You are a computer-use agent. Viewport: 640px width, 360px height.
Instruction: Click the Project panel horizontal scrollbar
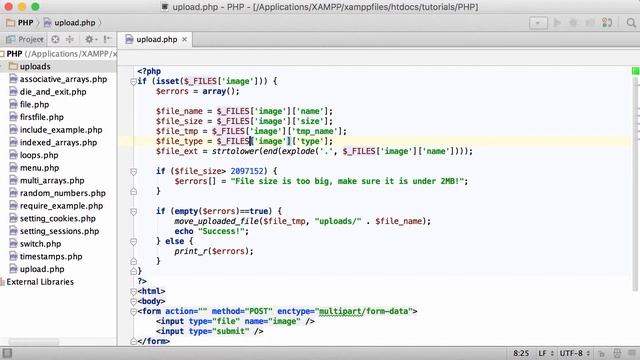33,341
